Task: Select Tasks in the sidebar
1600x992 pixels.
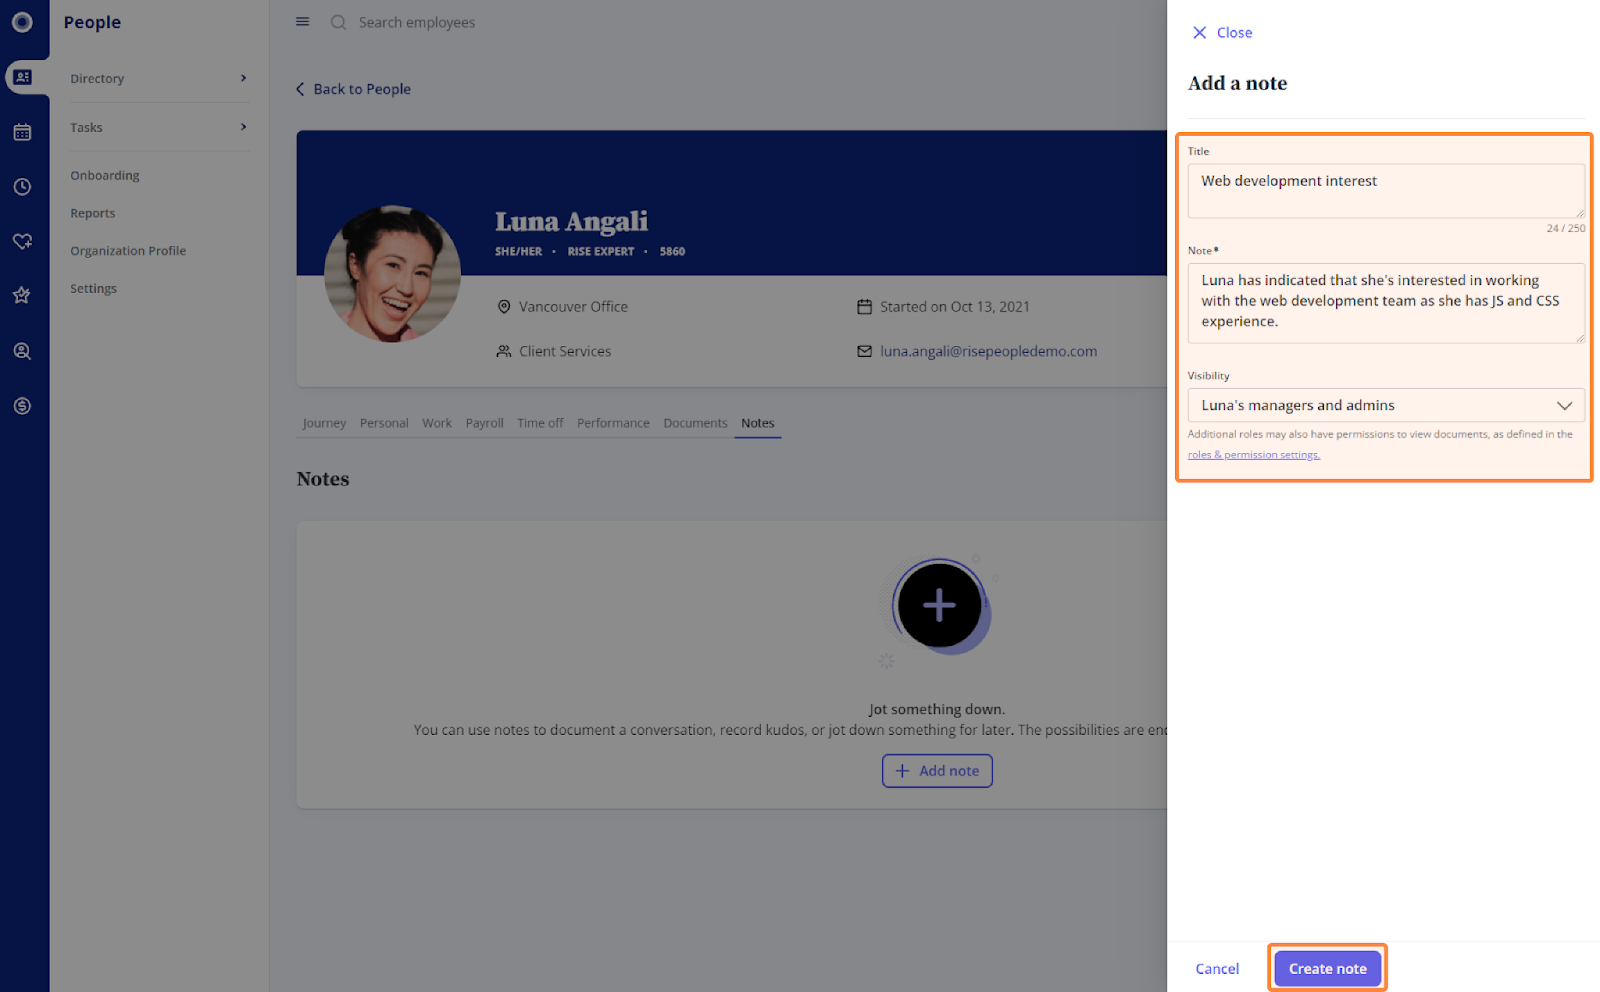Action: click(x=86, y=128)
